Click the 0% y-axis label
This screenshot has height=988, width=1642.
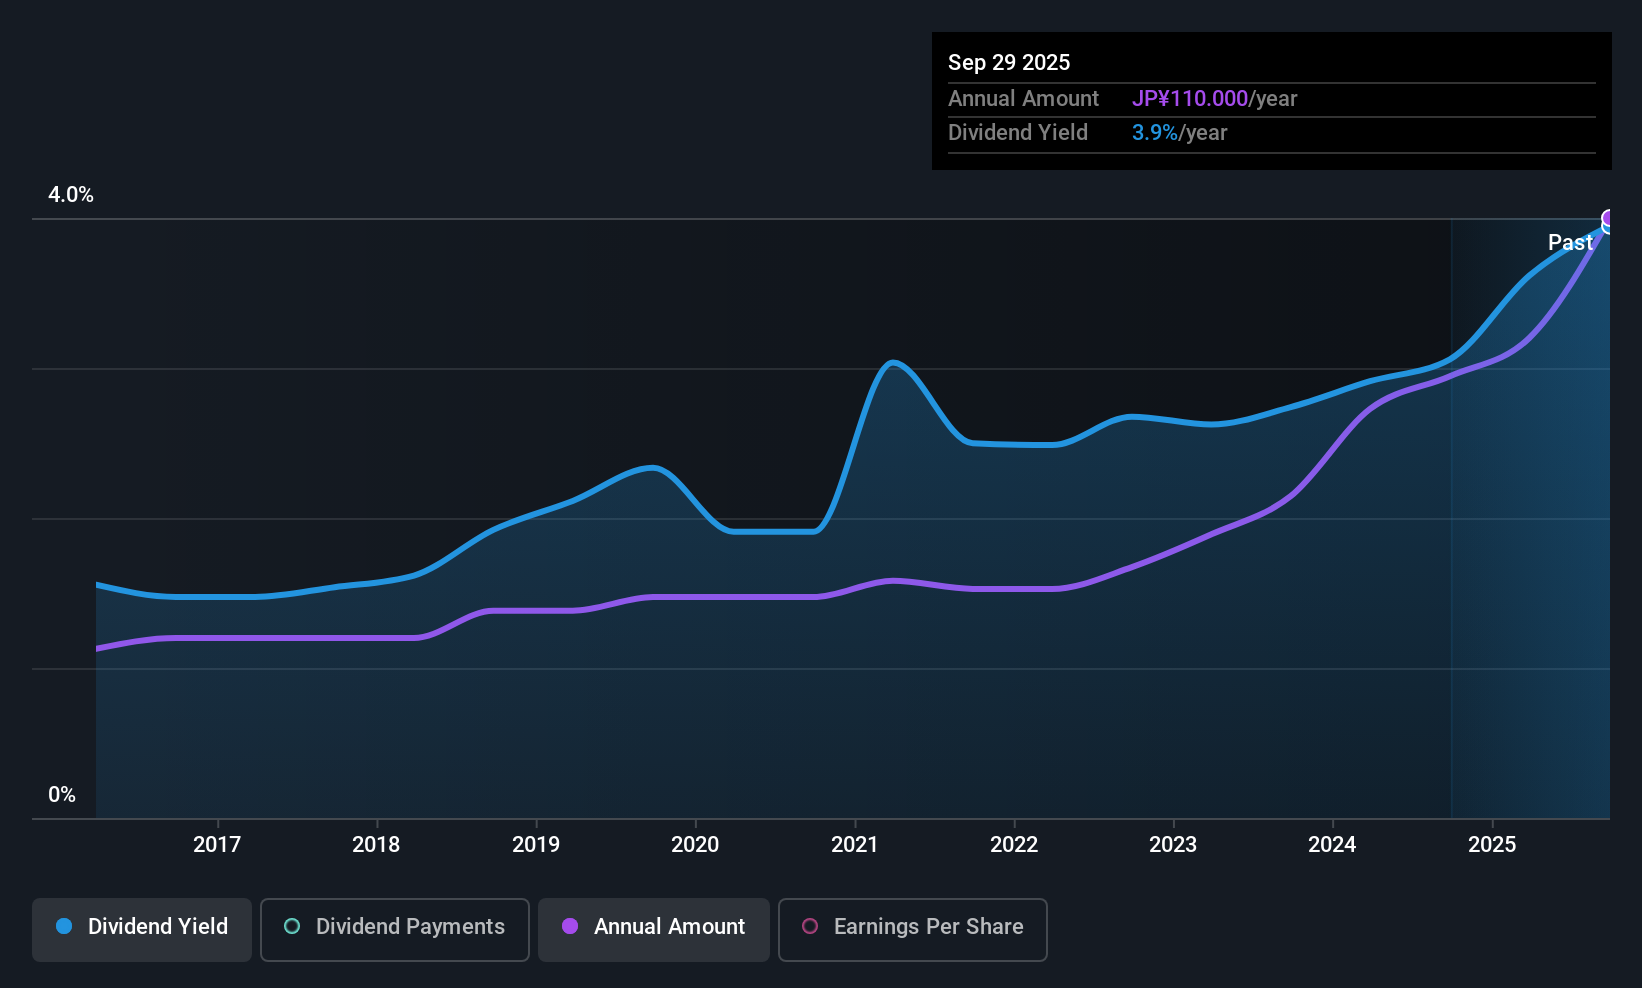pyautogui.click(x=62, y=795)
